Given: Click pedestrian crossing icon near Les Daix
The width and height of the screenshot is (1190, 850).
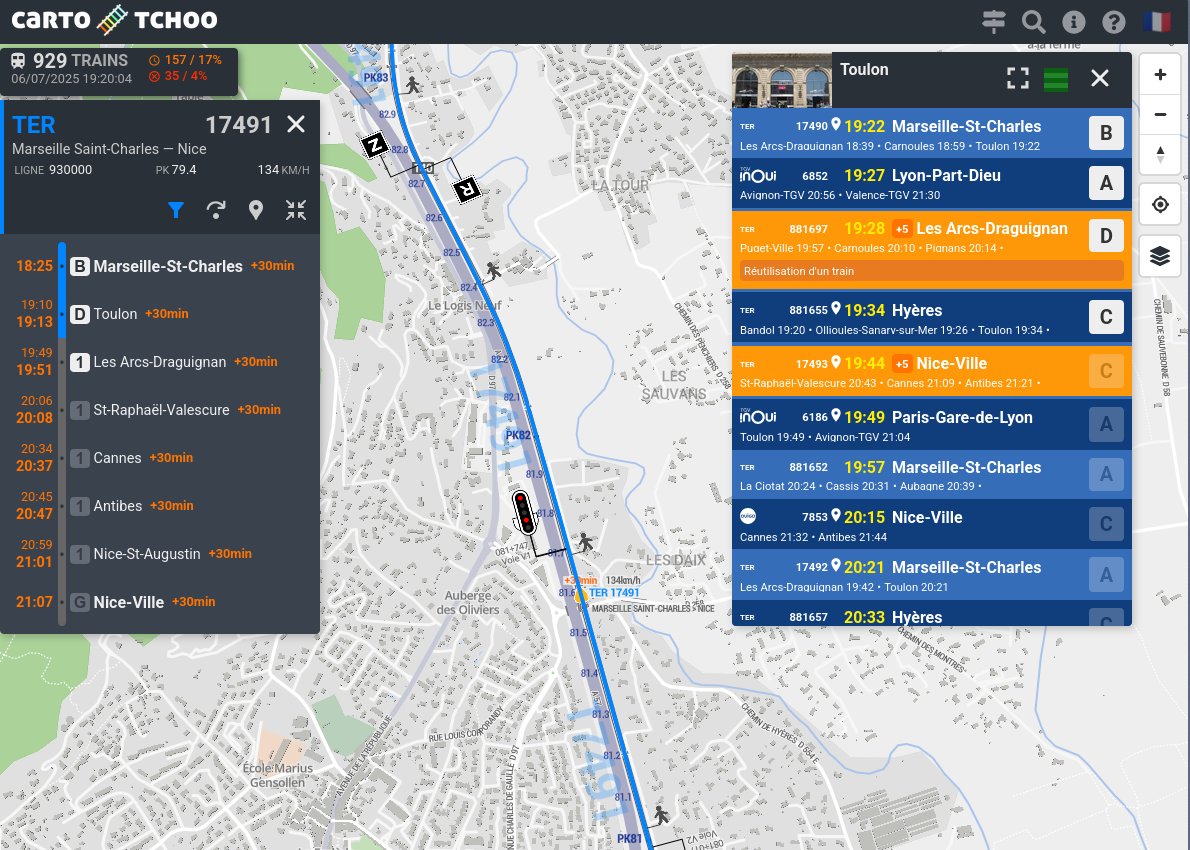Looking at the screenshot, I should (x=585, y=542).
